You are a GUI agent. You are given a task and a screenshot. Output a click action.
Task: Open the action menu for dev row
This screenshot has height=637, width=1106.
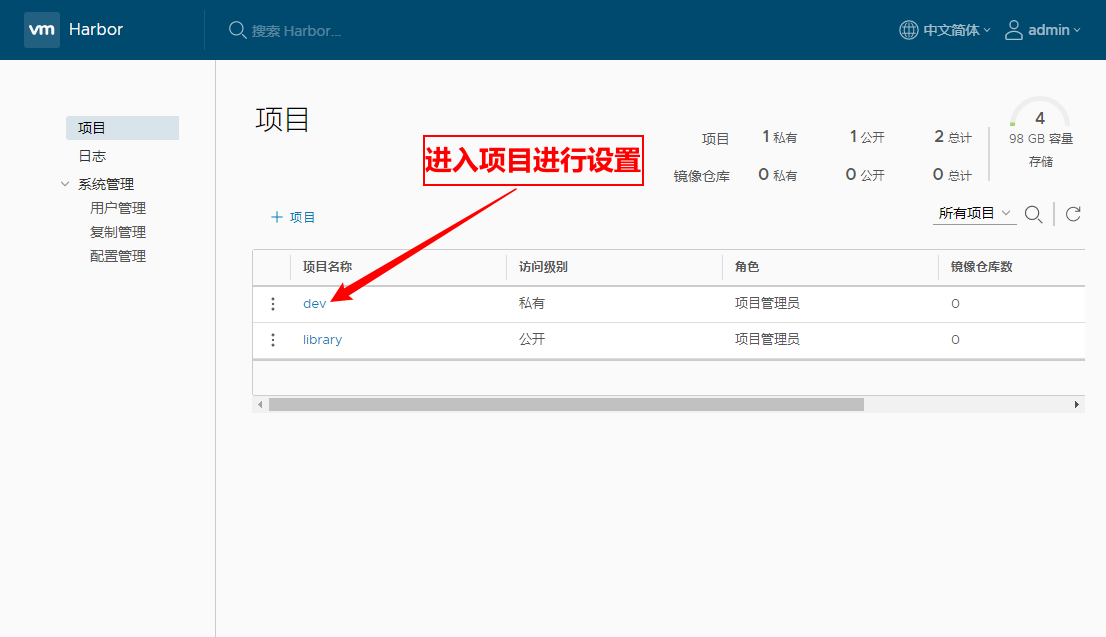coord(273,304)
